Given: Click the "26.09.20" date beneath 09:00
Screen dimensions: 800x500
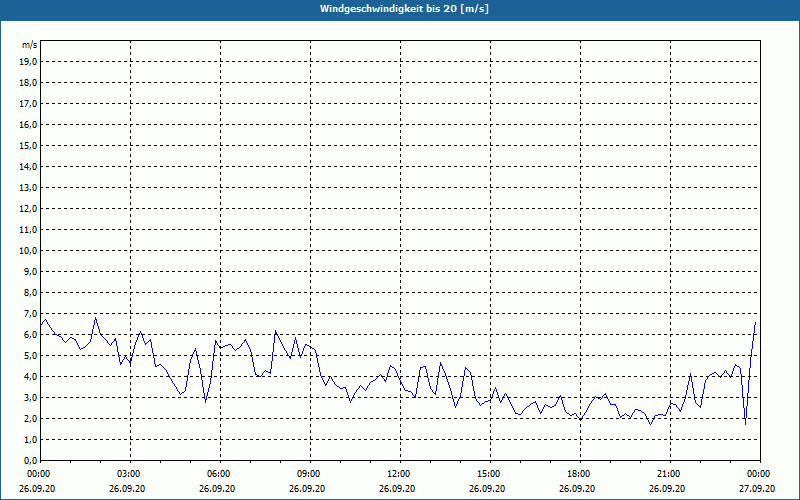Looking at the screenshot, I should pos(307,488).
